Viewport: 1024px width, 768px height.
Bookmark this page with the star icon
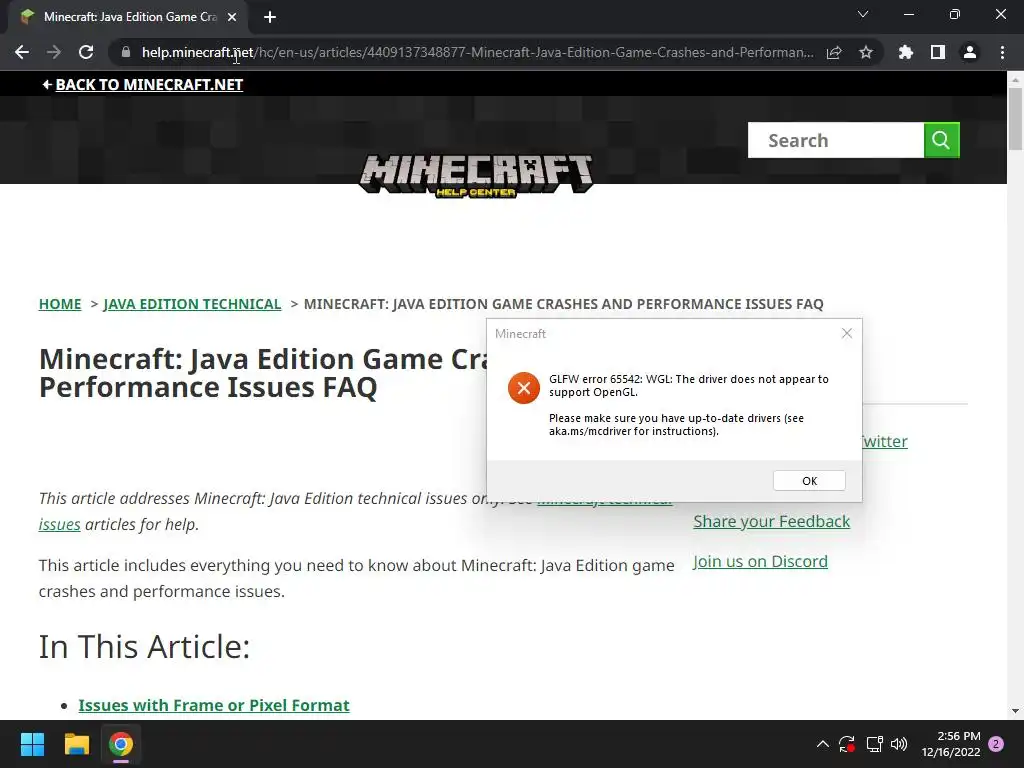866,52
